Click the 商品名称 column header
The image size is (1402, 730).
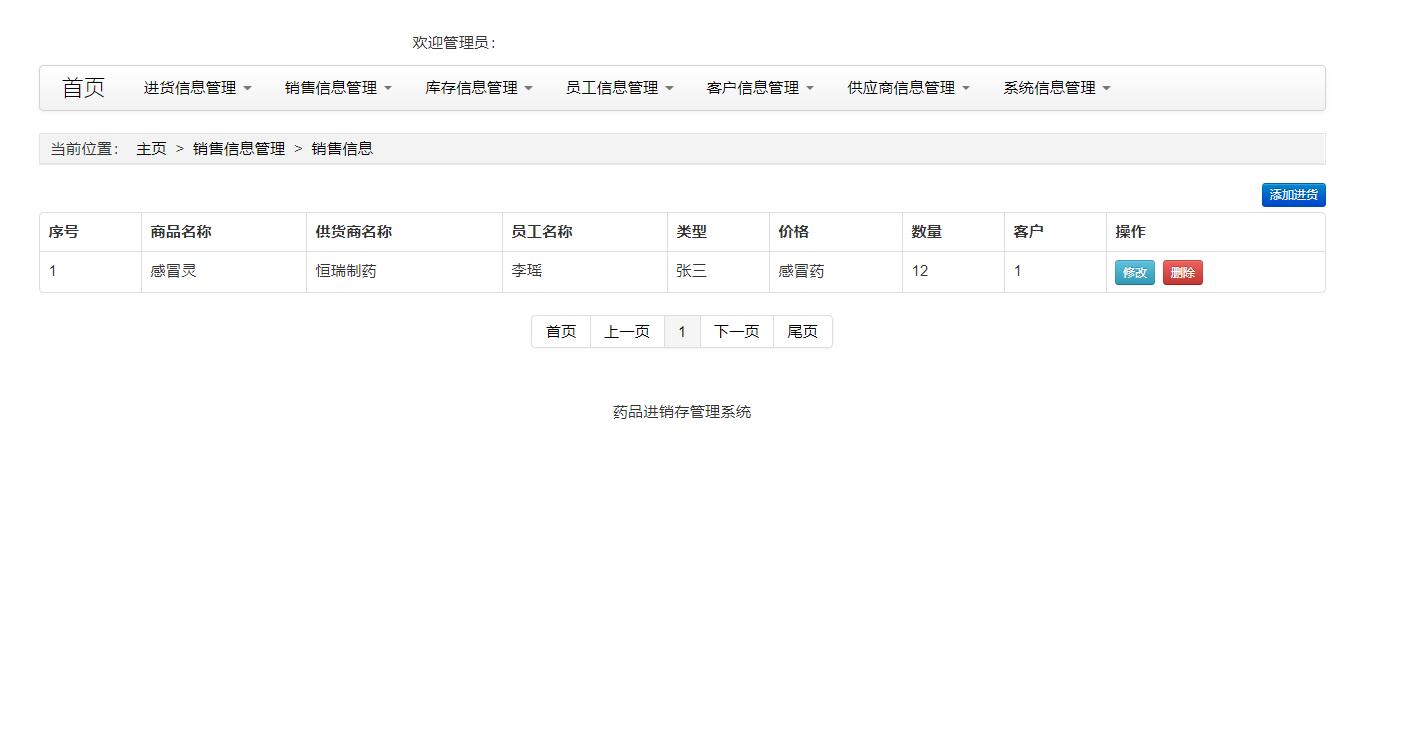pos(175,231)
